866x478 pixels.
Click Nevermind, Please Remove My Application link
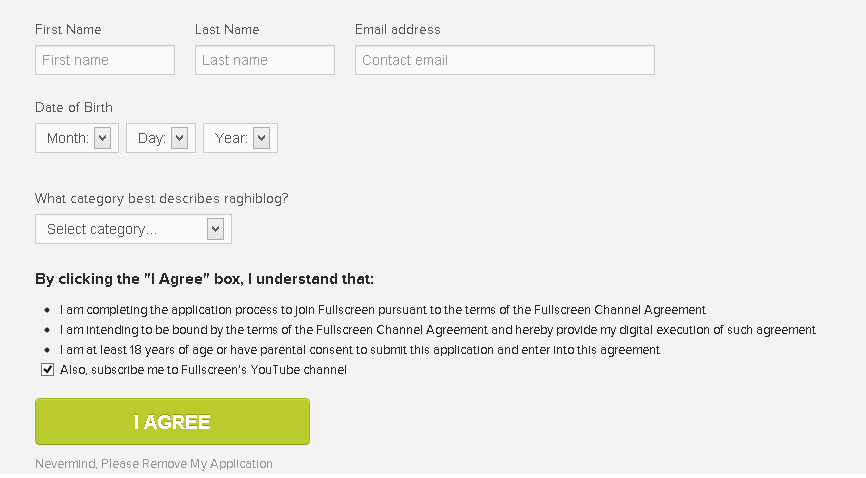[x=154, y=464]
